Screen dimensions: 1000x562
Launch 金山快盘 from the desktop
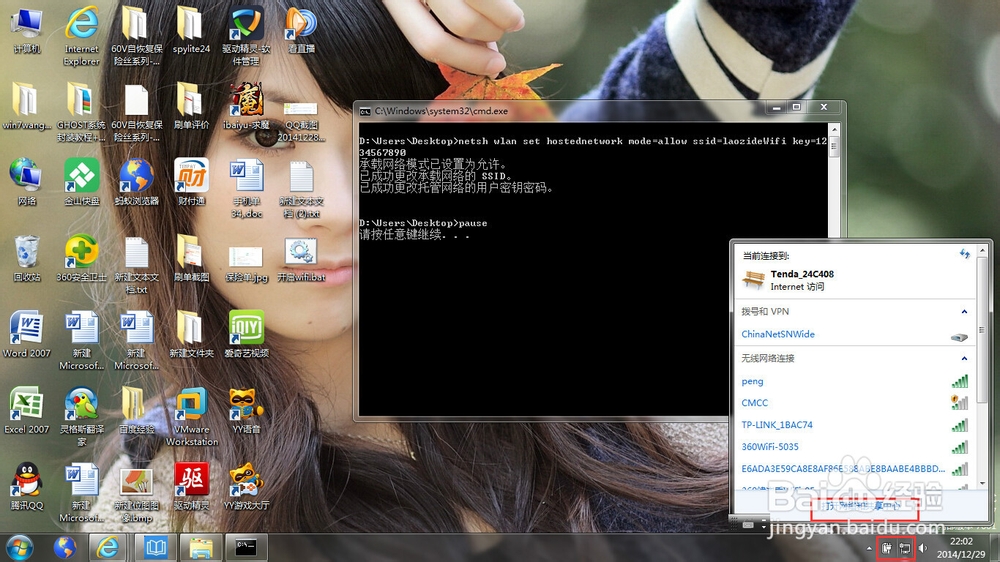(82, 182)
